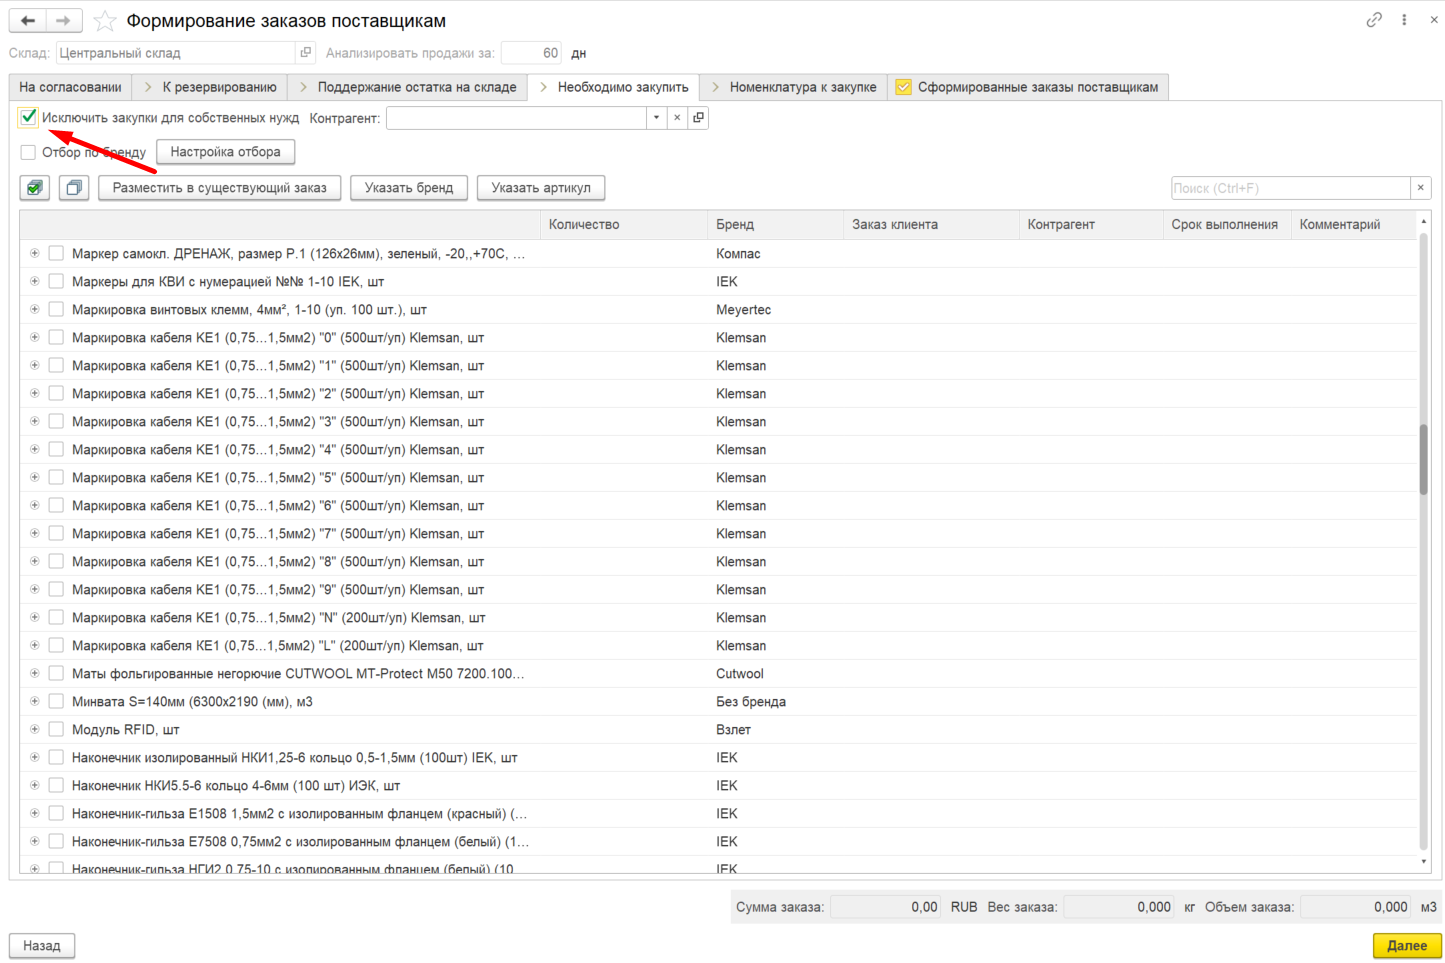Add form to favorites with the star icon

point(105,21)
